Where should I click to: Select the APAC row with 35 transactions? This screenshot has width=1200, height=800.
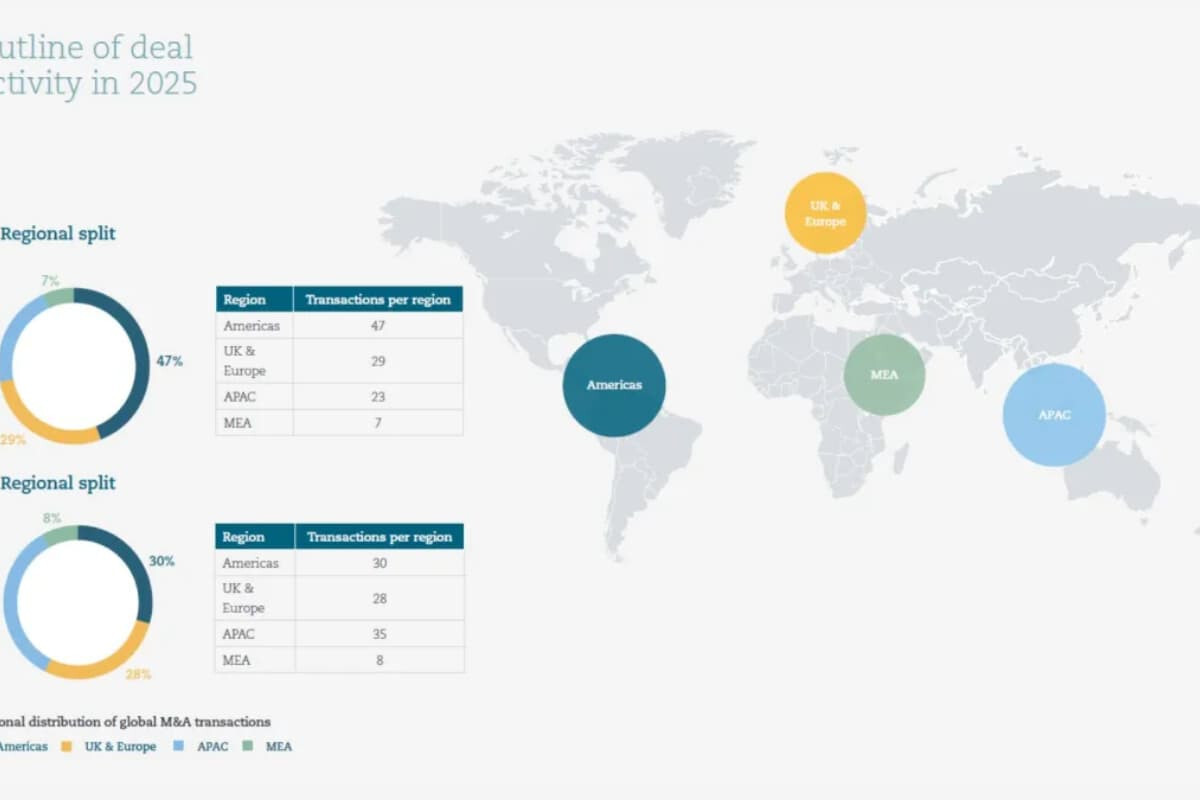pyautogui.click(x=340, y=633)
